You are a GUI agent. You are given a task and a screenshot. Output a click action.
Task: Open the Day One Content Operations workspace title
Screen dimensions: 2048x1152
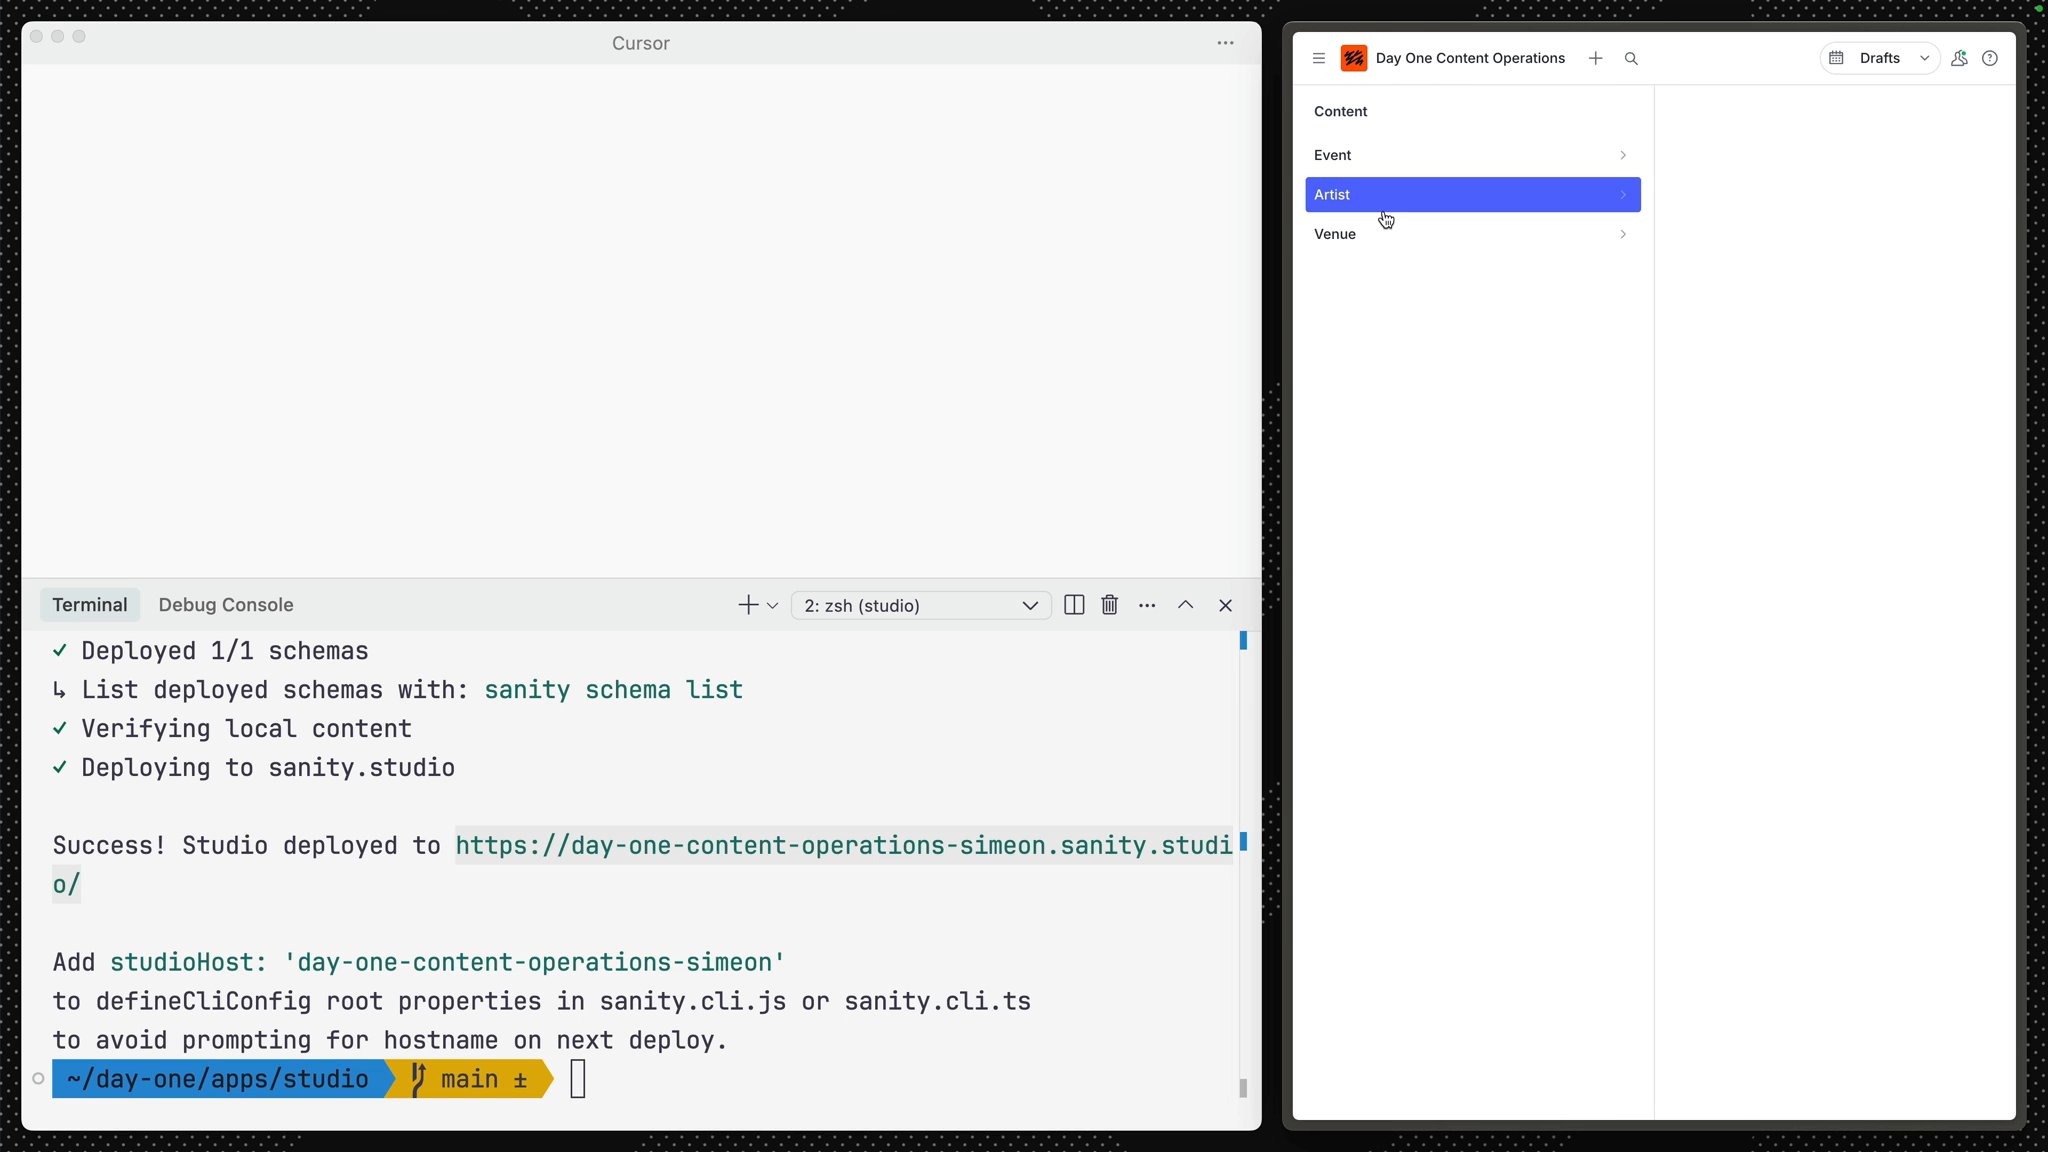coord(1470,58)
